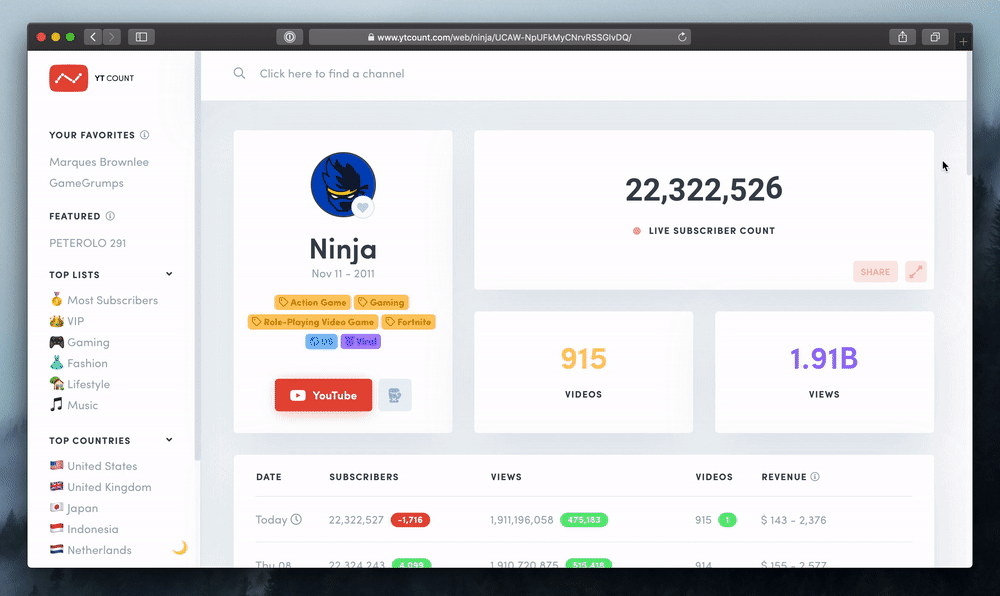1000x596 pixels.
Task: Open the Gaming top list
Action: click(x=80, y=342)
